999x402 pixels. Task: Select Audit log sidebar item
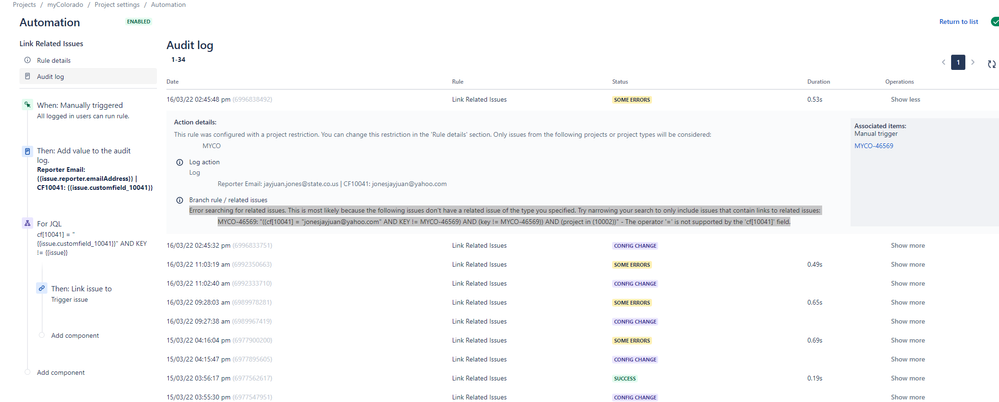88,76
